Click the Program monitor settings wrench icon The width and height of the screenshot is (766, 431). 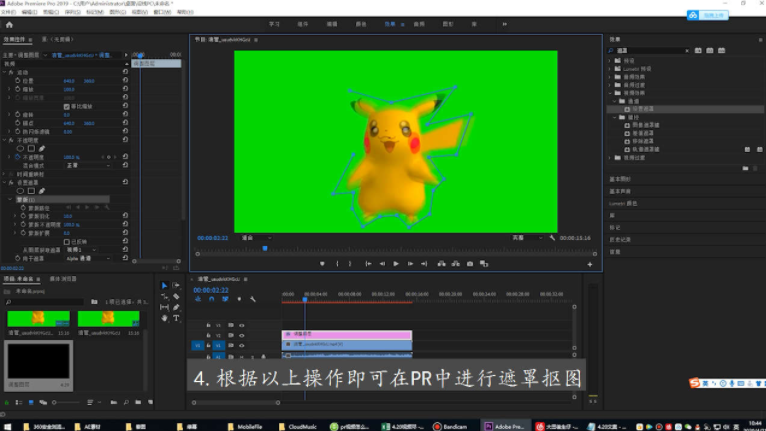pos(552,238)
